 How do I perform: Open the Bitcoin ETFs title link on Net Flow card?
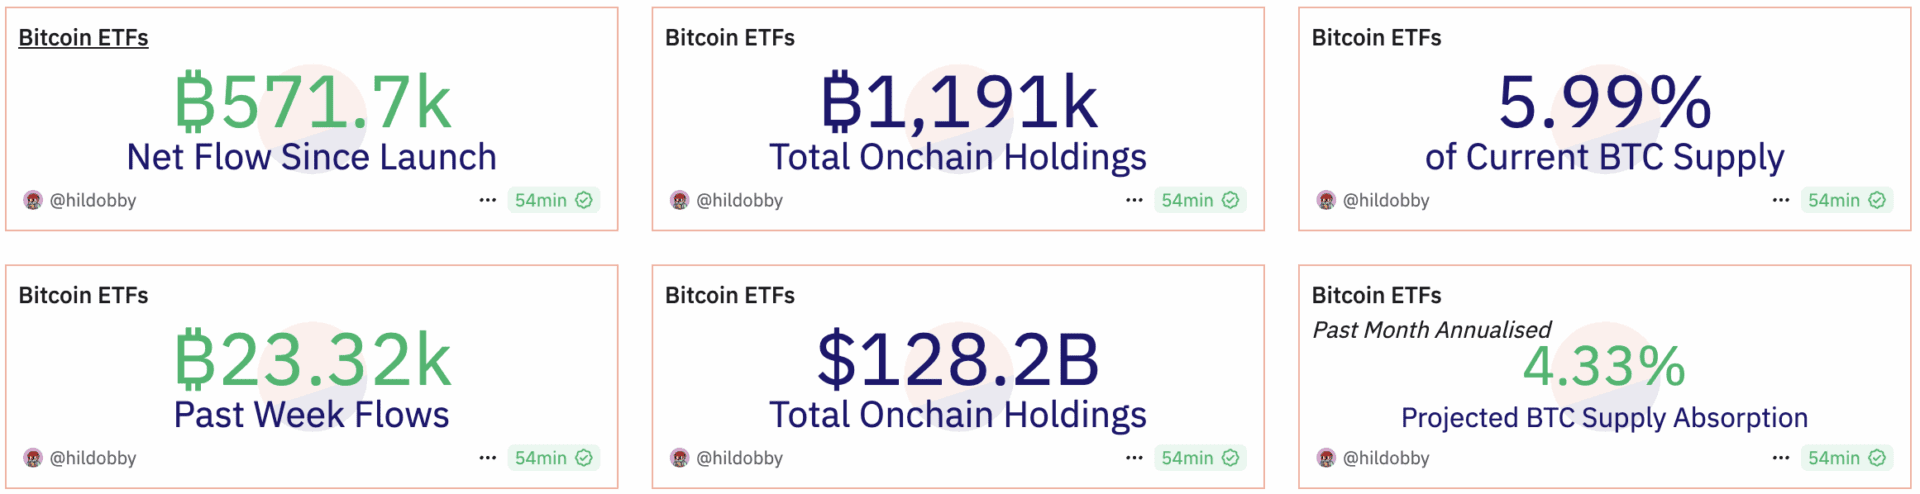pyautogui.click(x=83, y=38)
